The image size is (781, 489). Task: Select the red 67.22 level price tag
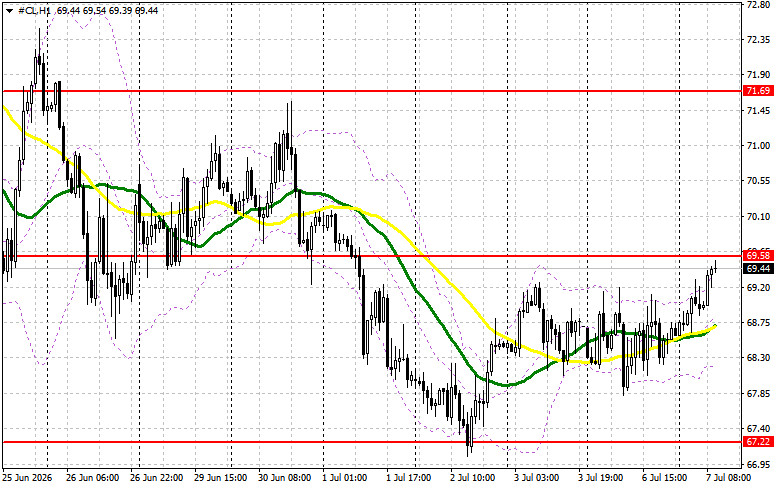click(759, 442)
